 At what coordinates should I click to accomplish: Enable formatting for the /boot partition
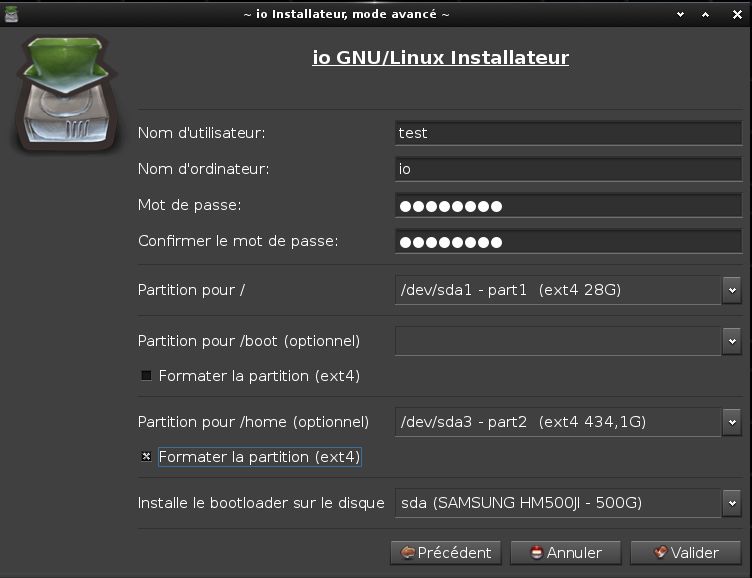point(146,376)
